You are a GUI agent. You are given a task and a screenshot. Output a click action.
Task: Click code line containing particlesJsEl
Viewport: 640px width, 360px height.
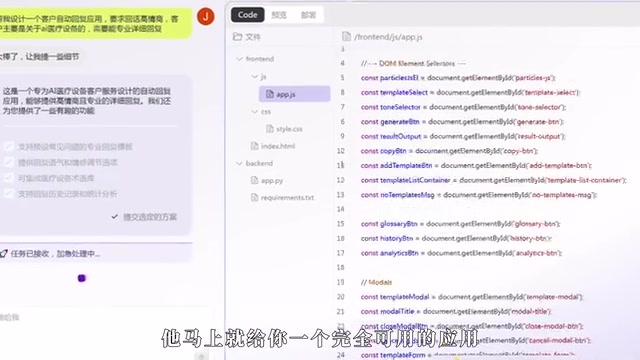tap(458, 78)
